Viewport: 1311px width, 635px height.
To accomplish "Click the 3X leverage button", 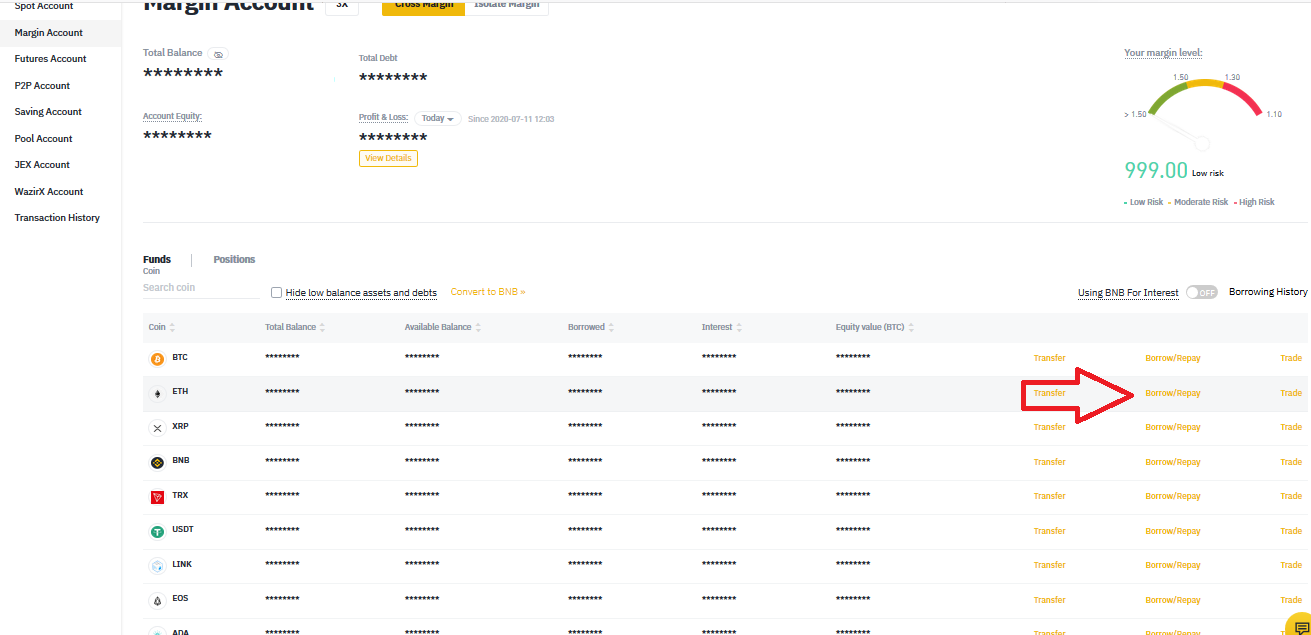I will (342, 6).
